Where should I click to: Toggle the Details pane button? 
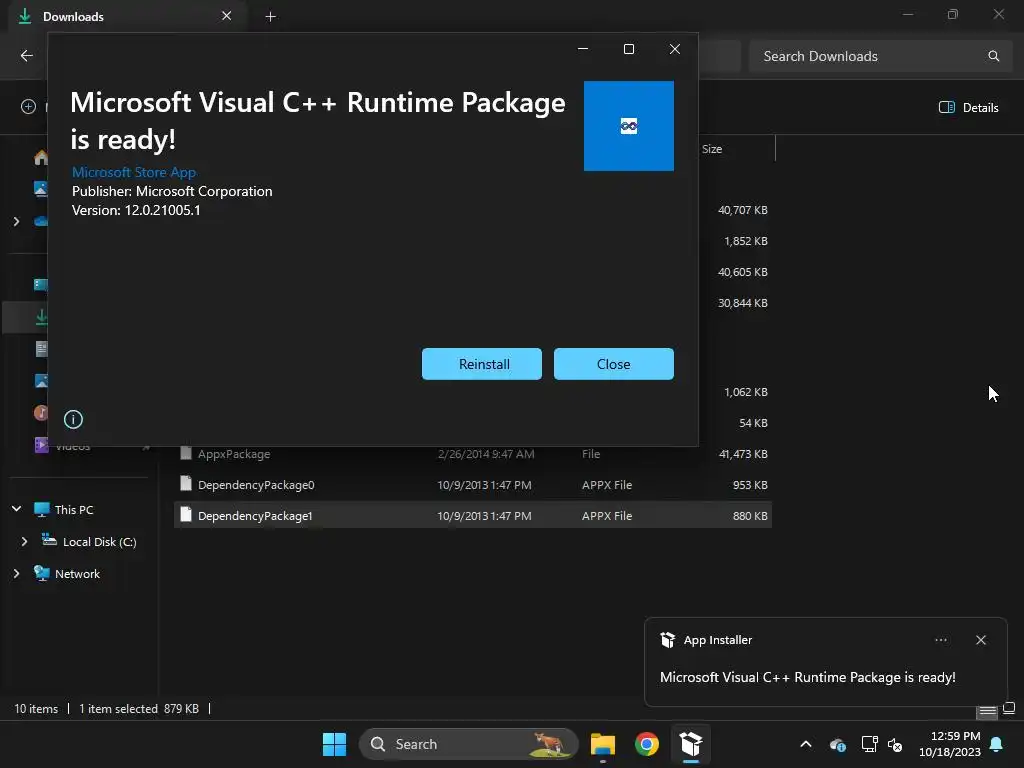coord(968,107)
